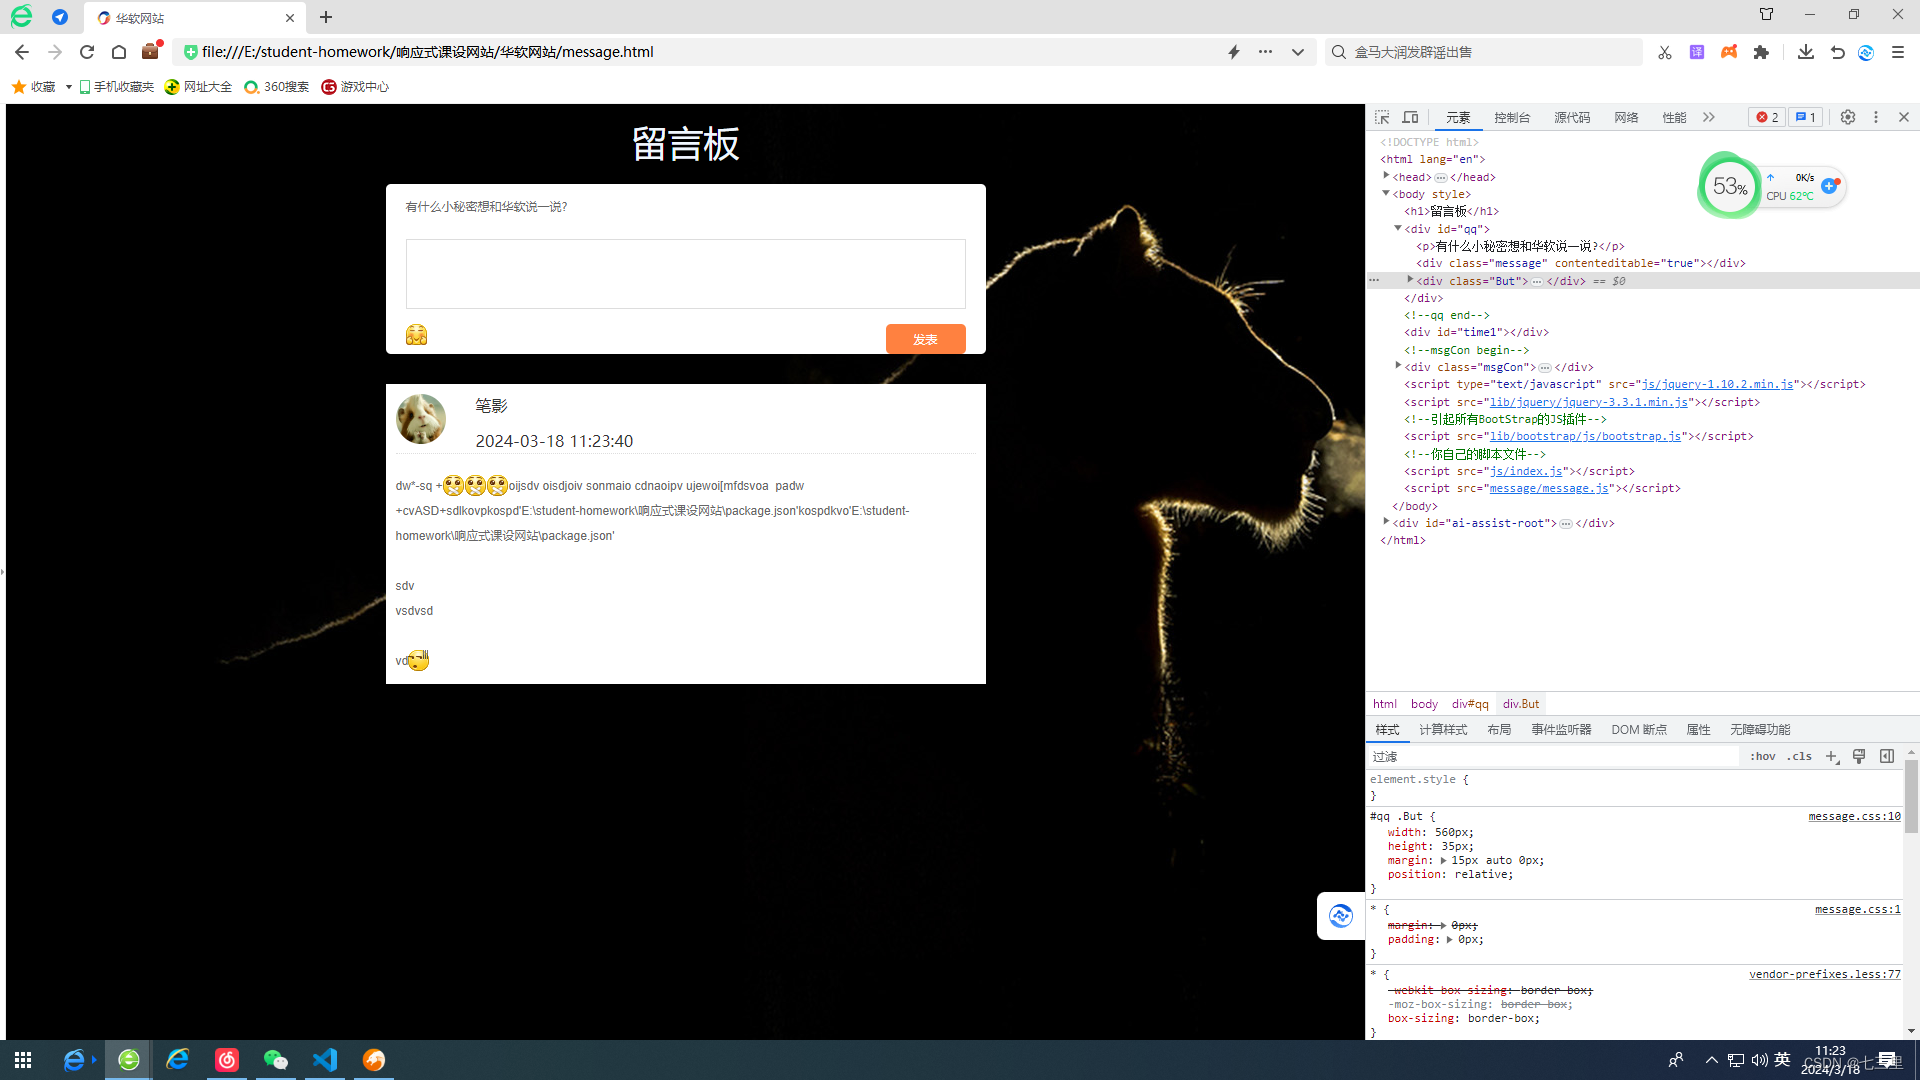Collapse the div id="qq" node

(1398, 228)
